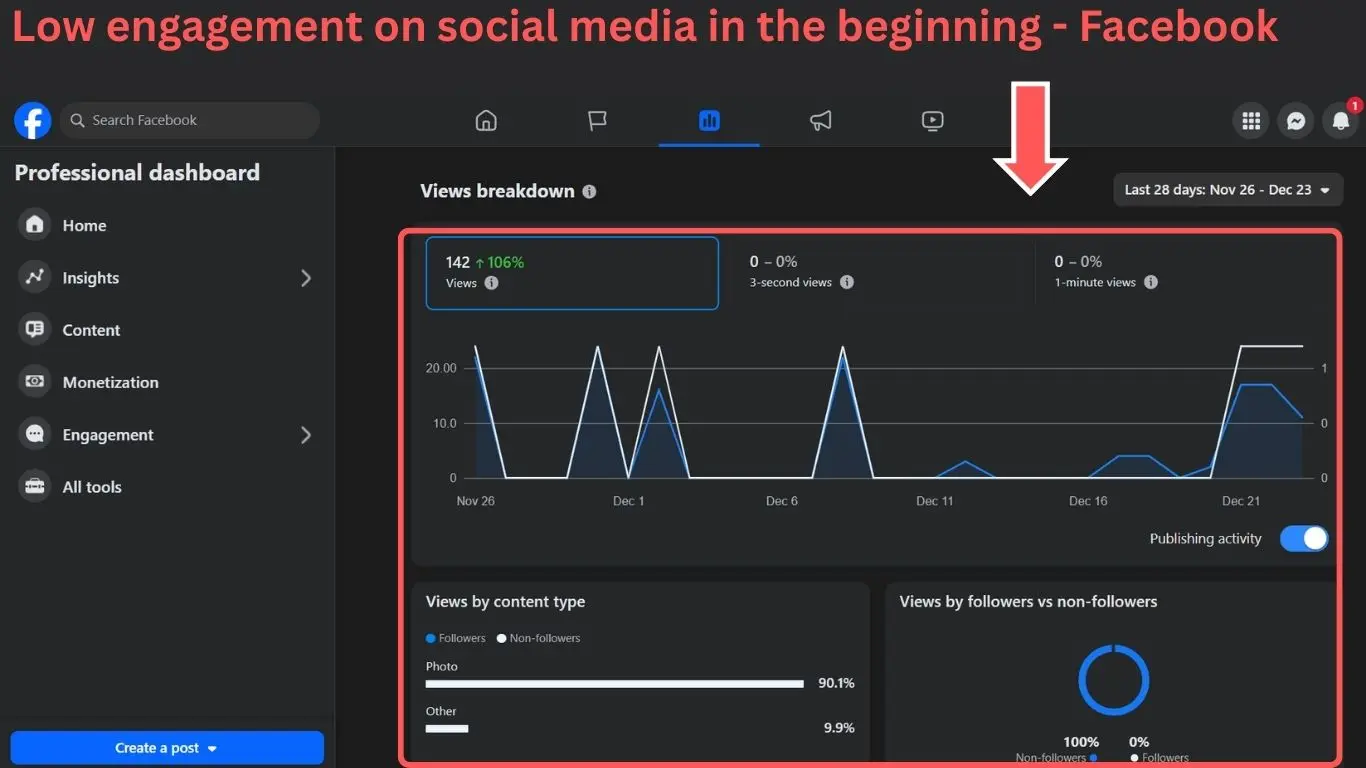The height and width of the screenshot is (768, 1366).
Task: Open the Last 28 days date range dropdown
Action: pos(1228,189)
